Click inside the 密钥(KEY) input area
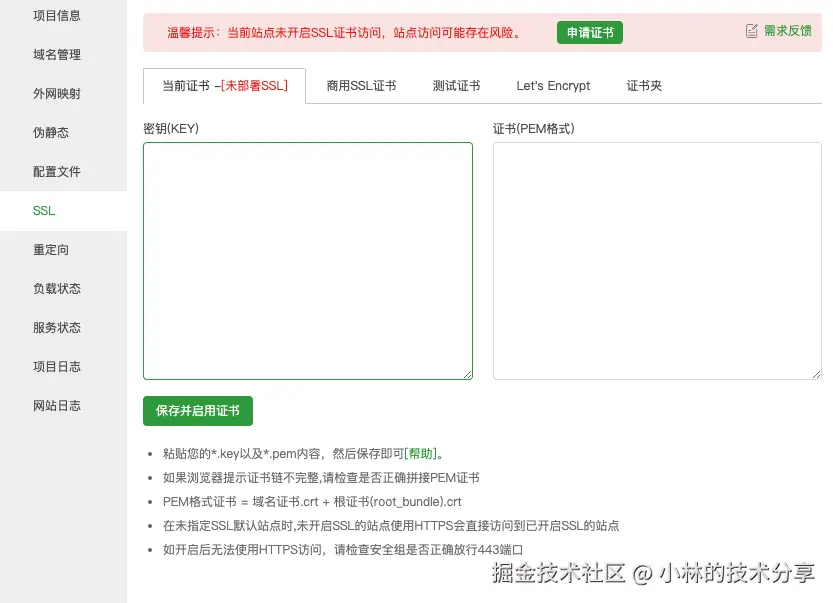This screenshot has width=833, height=603. [x=308, y=260]
